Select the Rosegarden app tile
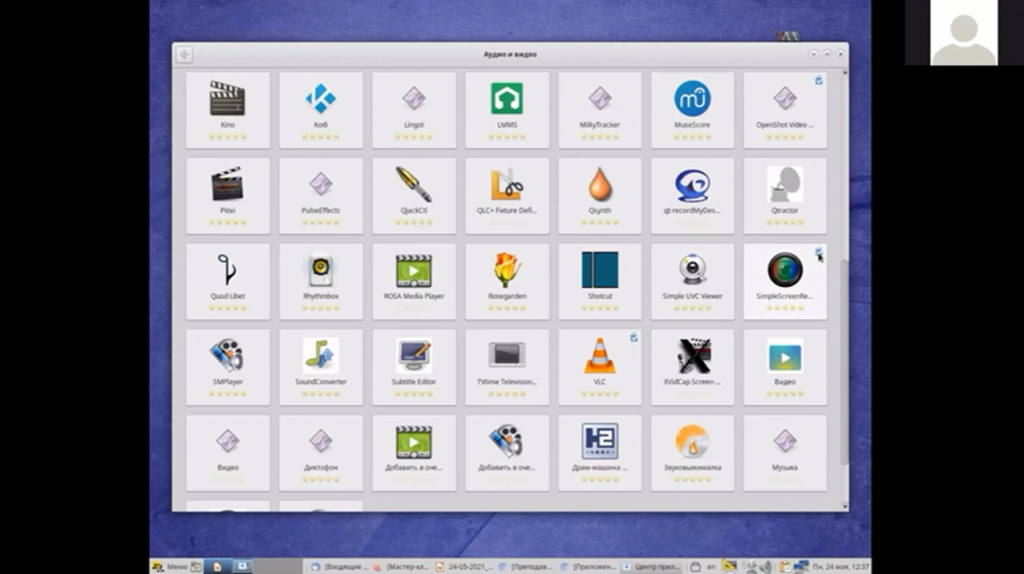Image resolution: width=1024 pixels, height=574 pixels. point(507,281)
